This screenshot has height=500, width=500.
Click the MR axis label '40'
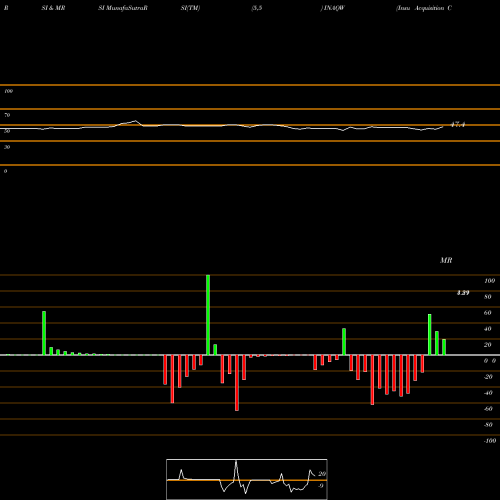point(488,329)
